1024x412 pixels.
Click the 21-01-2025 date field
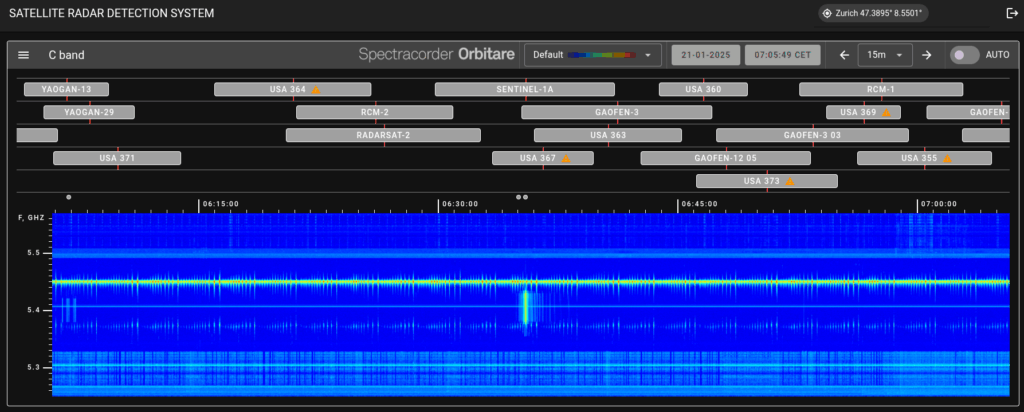tap(704, 55)
